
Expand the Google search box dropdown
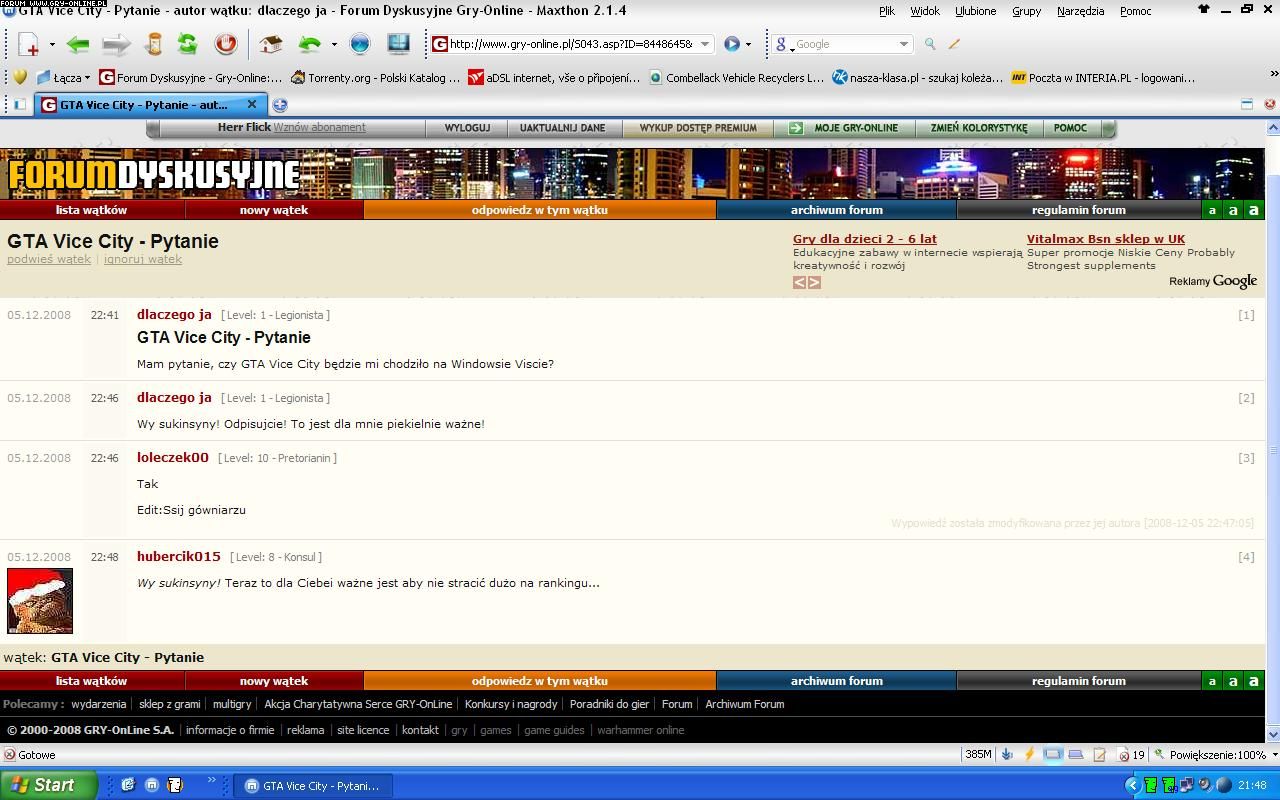(x=904, y=44)
